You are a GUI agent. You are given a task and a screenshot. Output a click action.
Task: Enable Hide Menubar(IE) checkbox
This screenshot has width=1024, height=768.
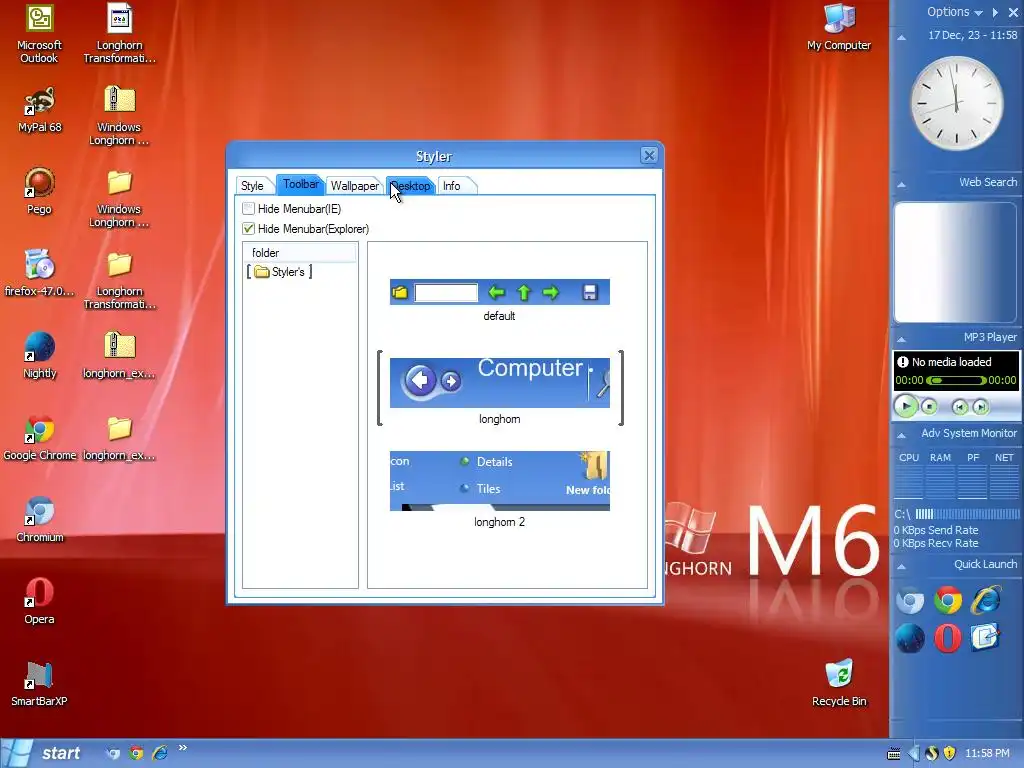point(248,209)
